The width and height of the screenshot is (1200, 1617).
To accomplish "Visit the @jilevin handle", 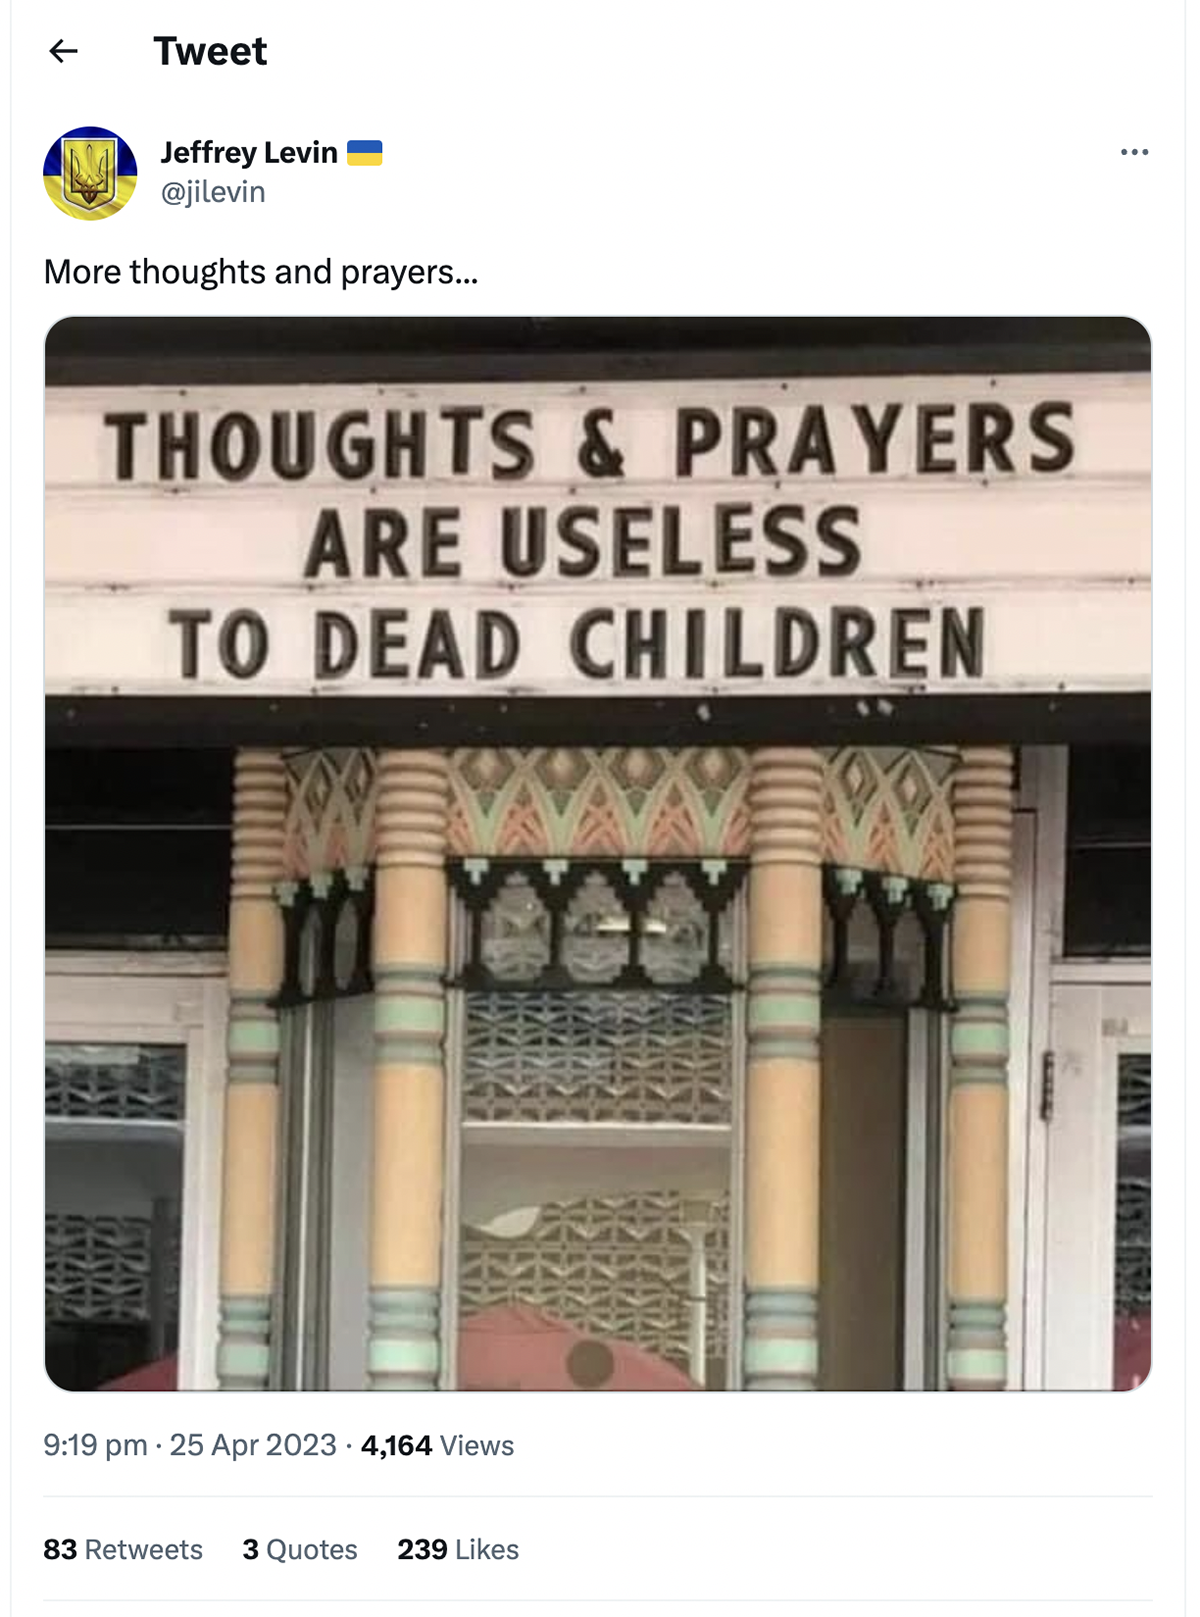I will click(213, 192).
